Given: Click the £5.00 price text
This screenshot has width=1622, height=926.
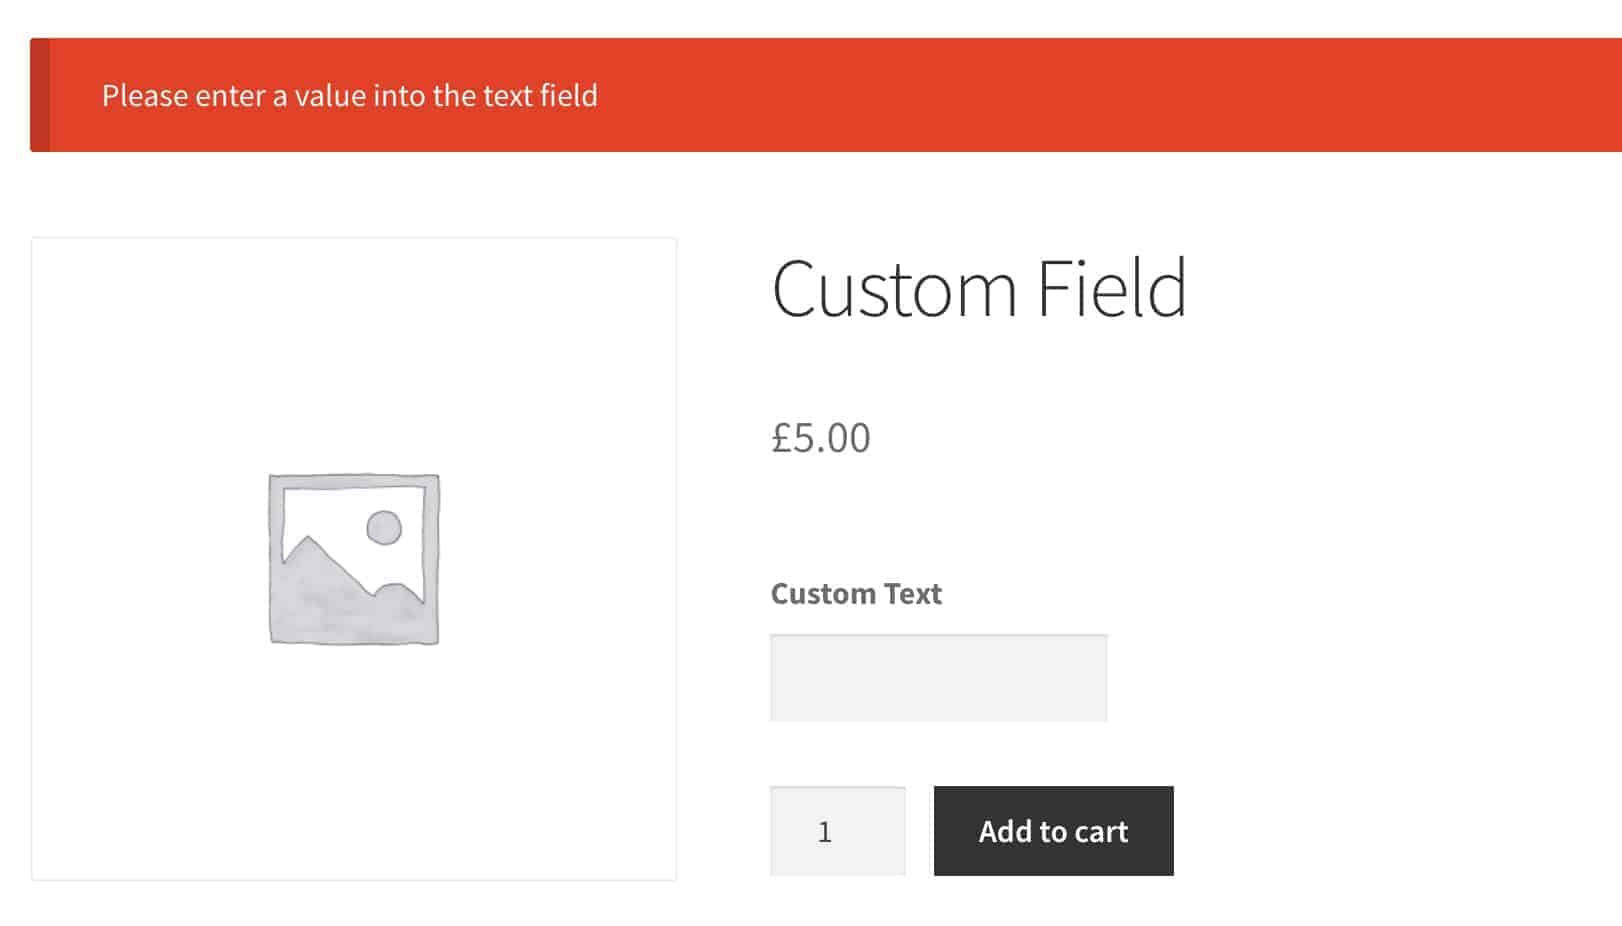Looking at the screenshot, I should 821,438.
